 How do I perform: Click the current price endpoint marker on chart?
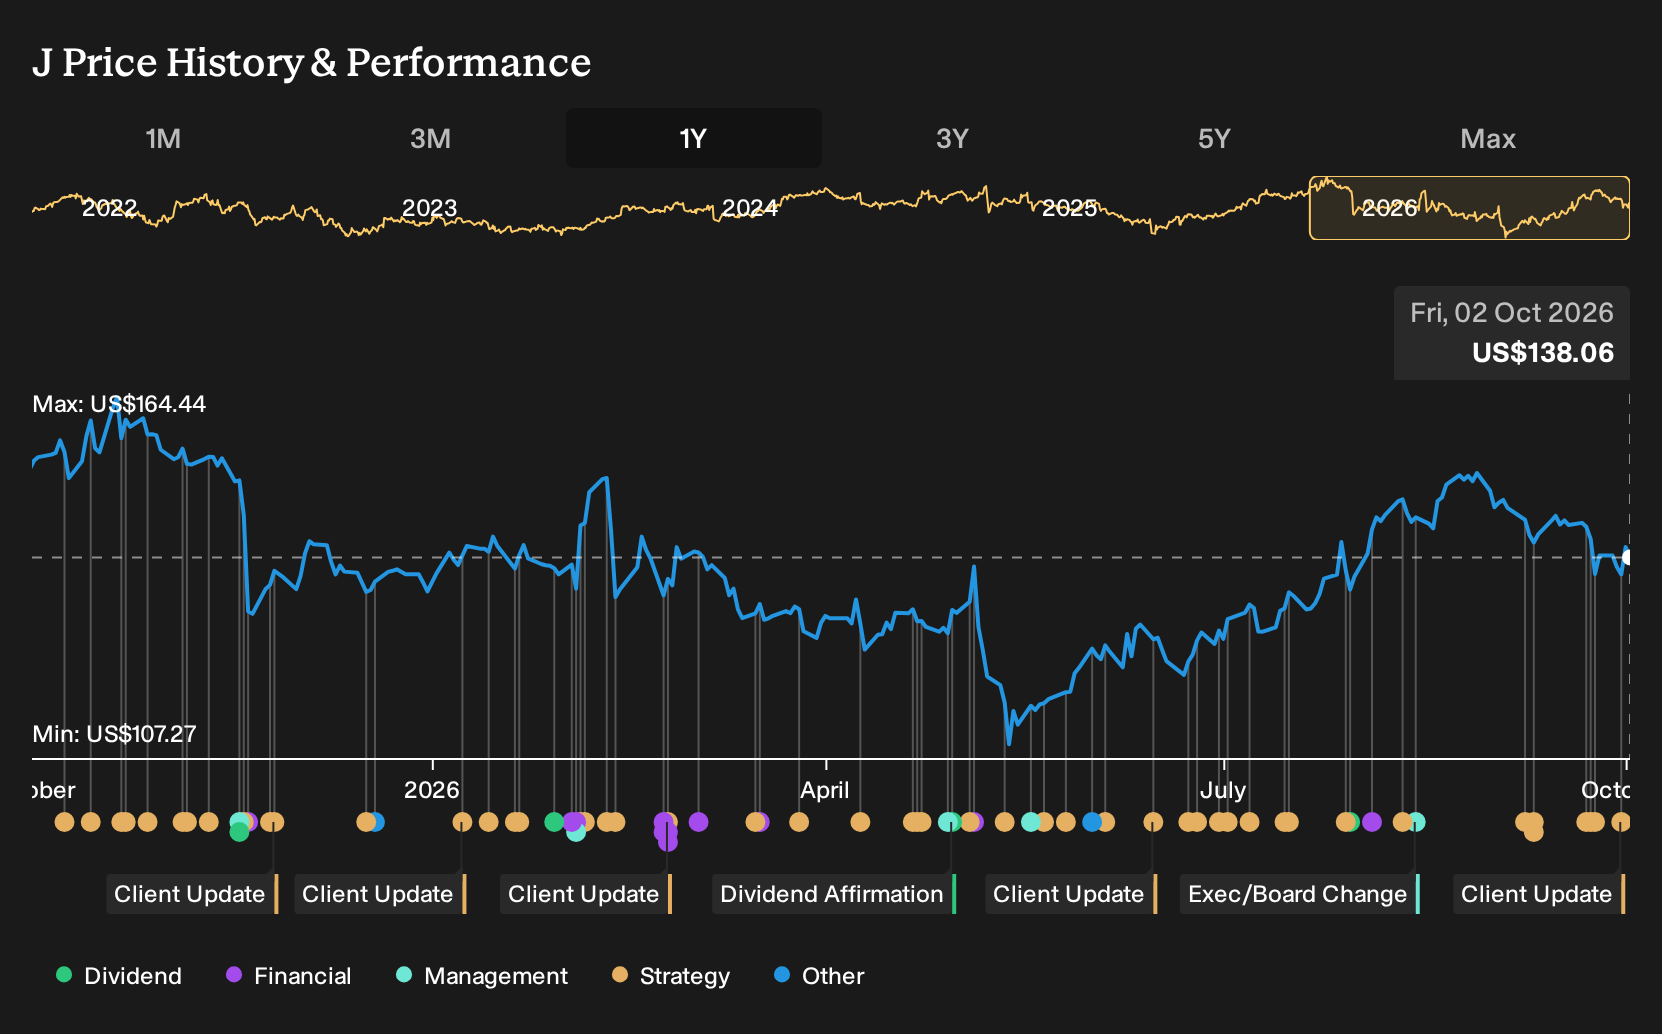1627,557
